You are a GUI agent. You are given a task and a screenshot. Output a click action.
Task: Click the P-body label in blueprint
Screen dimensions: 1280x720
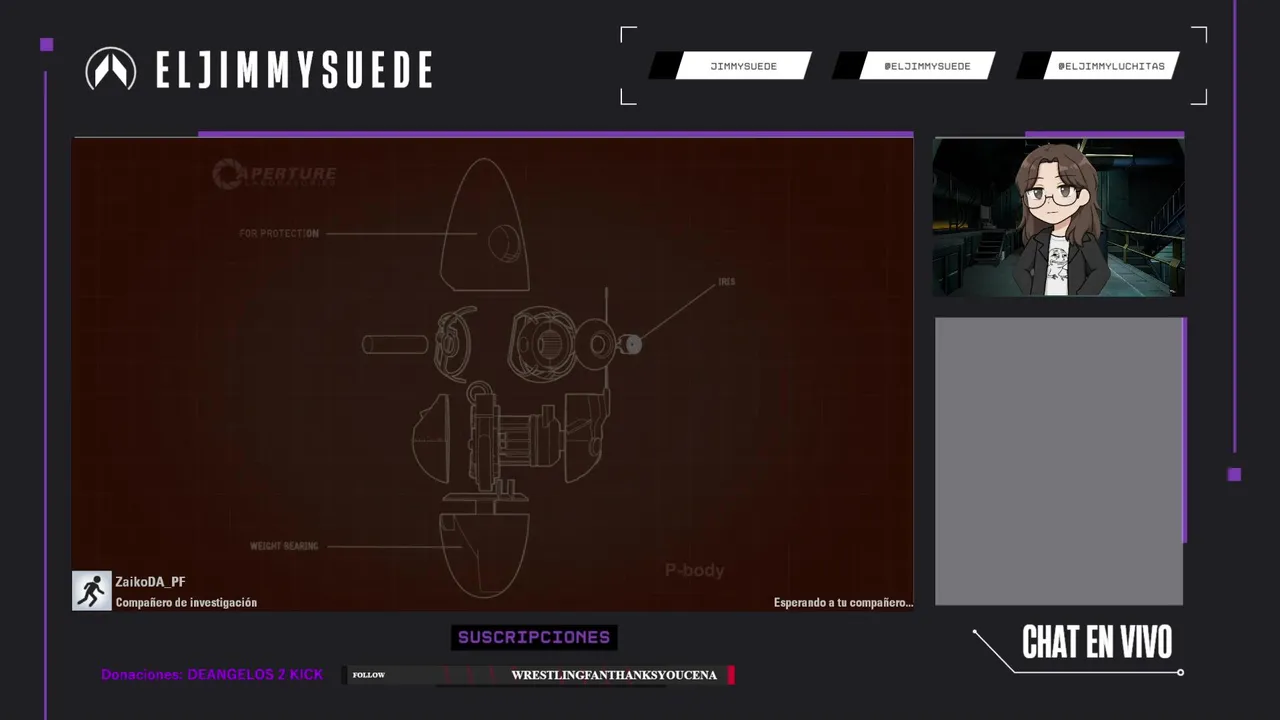(x=694, y=570)
